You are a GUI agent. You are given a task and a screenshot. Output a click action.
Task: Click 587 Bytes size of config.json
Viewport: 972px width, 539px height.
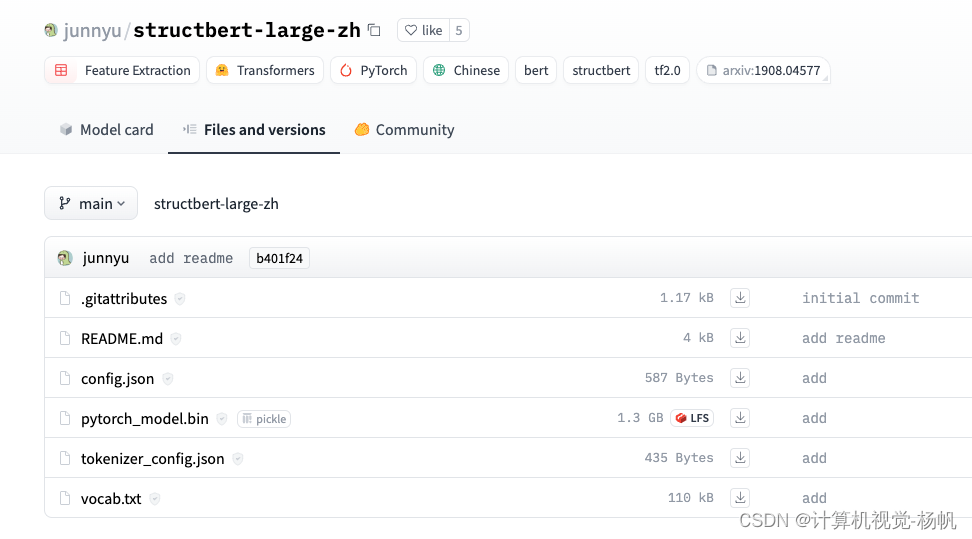[x=679, y=378]
